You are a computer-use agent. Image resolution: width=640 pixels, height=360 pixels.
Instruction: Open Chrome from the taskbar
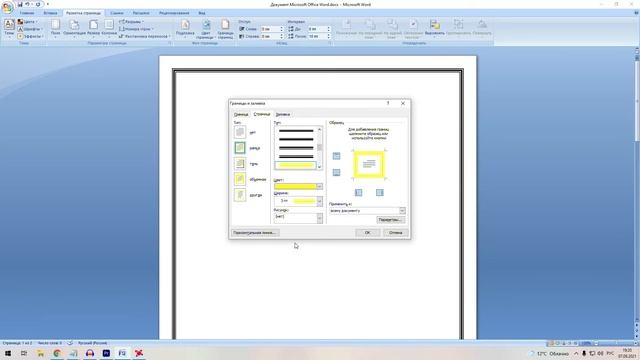(x=57, y=353)
